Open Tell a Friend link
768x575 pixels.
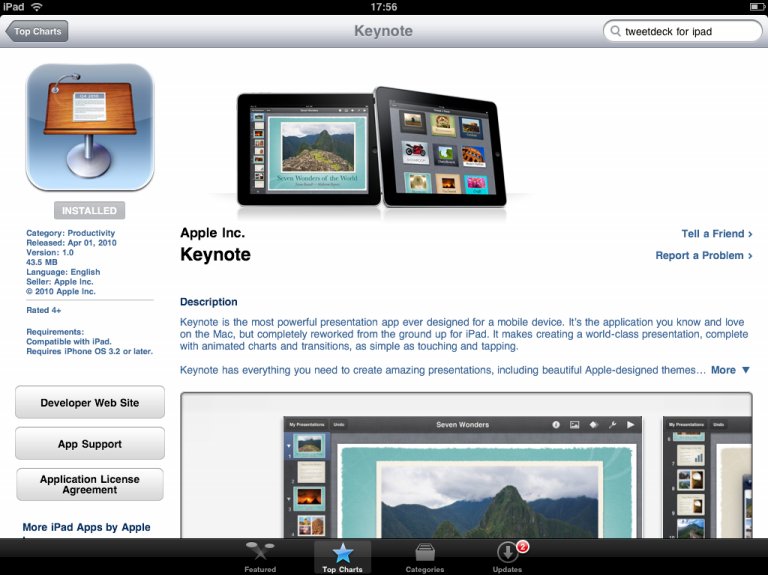pos(716,234)
